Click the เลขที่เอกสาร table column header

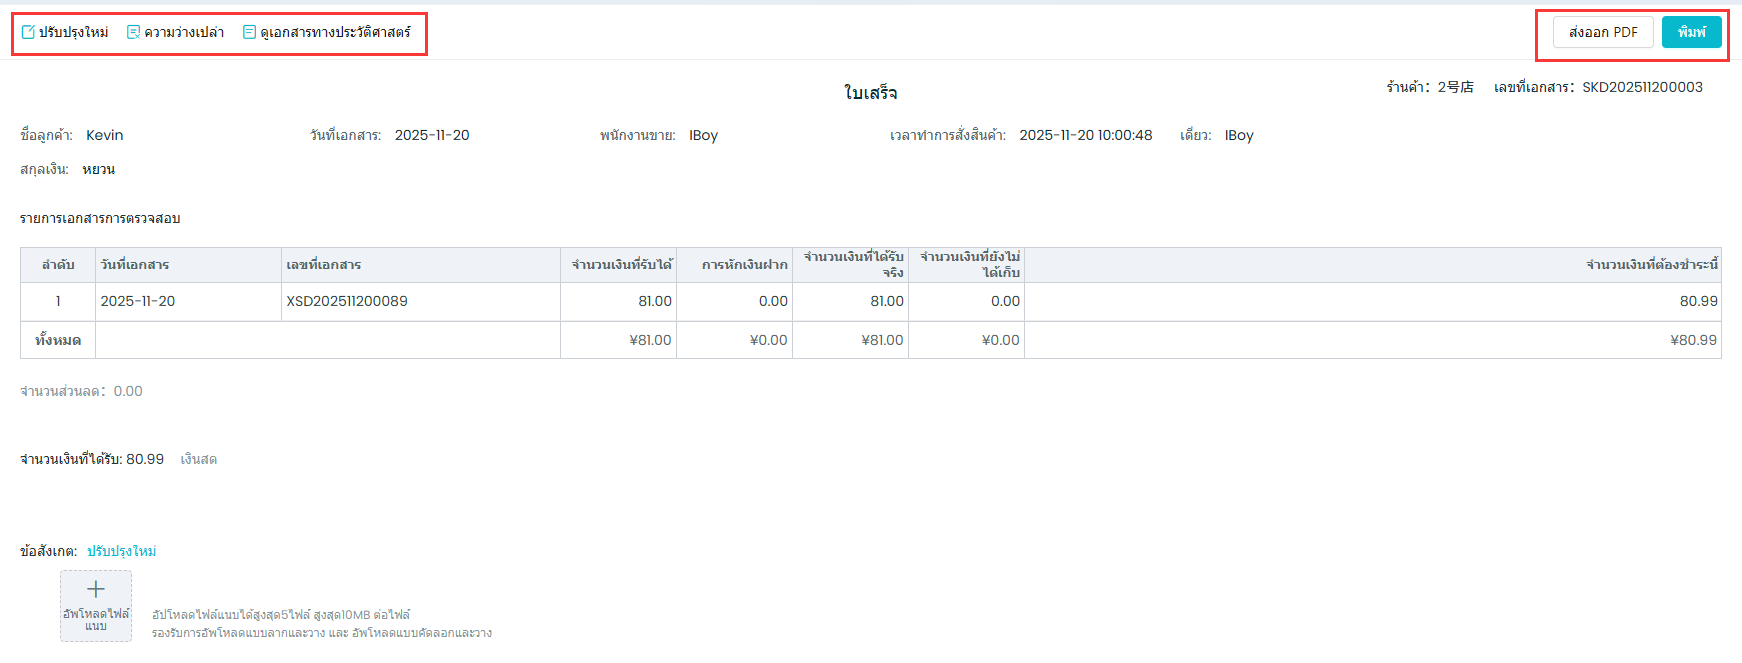point(324,265)
